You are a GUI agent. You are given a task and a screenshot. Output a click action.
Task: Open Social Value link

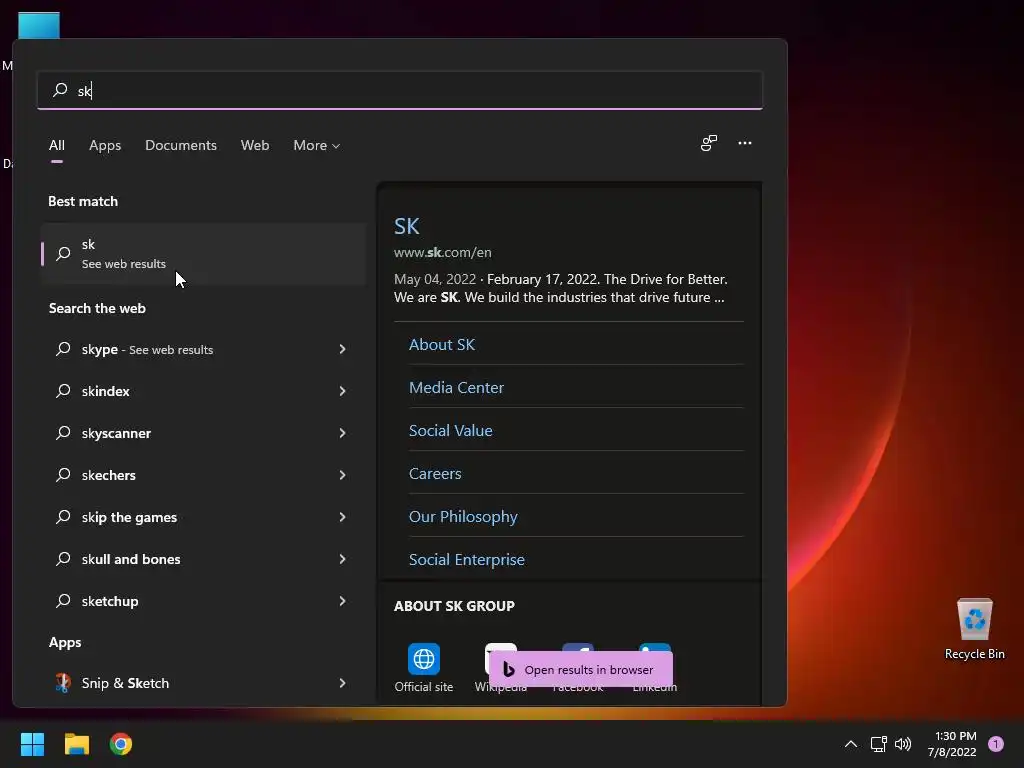point(451,430)
